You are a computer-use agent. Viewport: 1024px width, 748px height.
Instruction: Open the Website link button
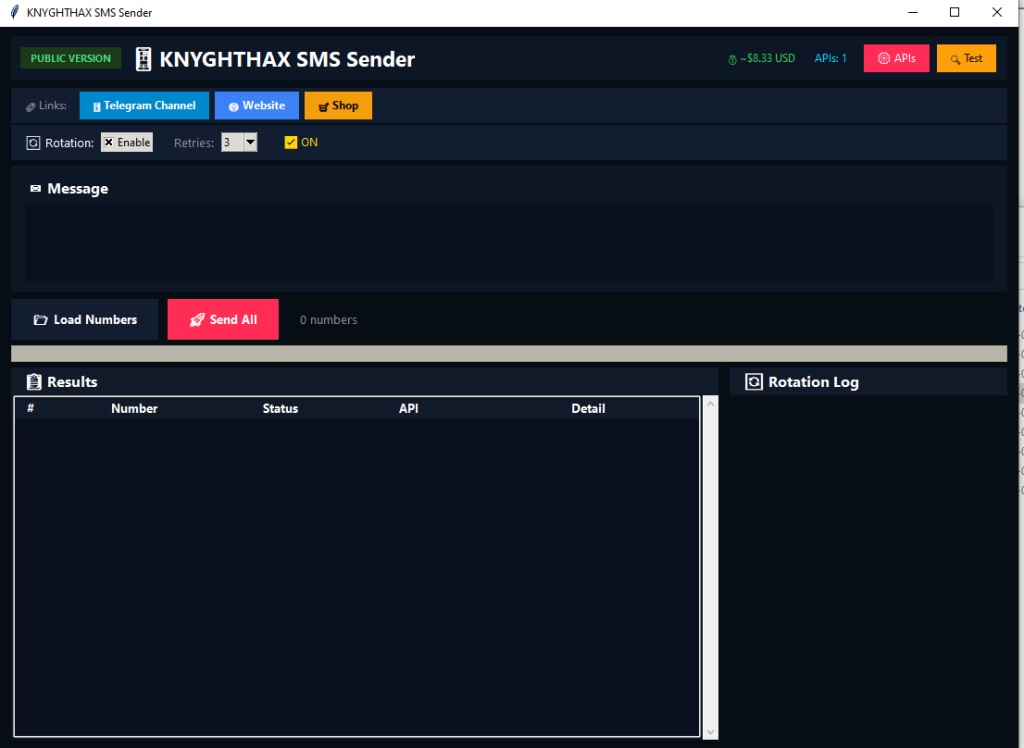click(x=257, y=105)
